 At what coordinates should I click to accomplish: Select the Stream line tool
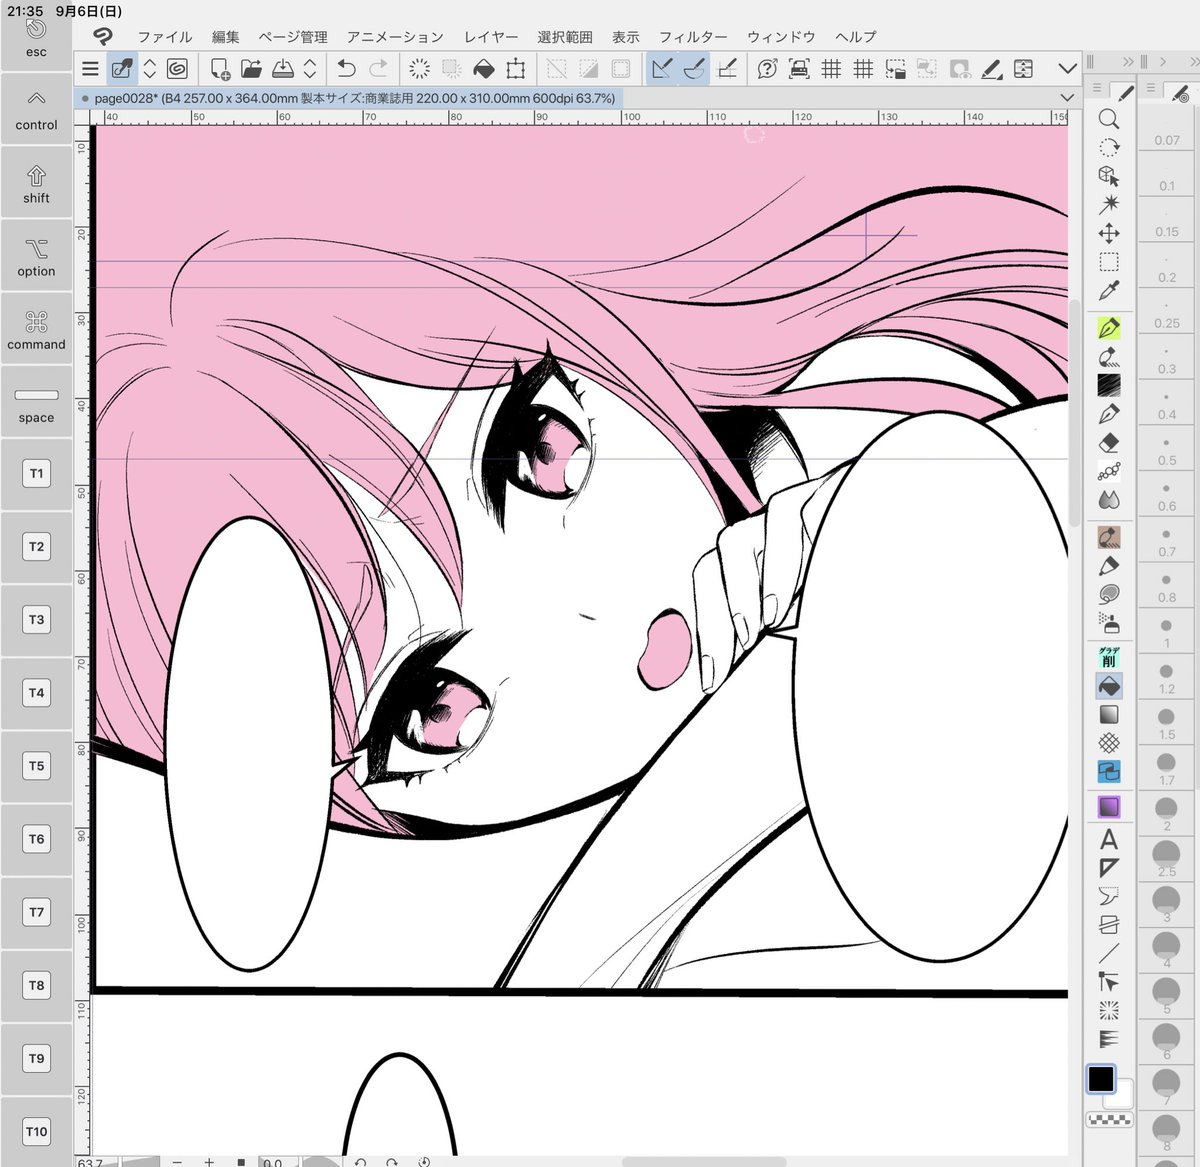pos(1109,1039)
